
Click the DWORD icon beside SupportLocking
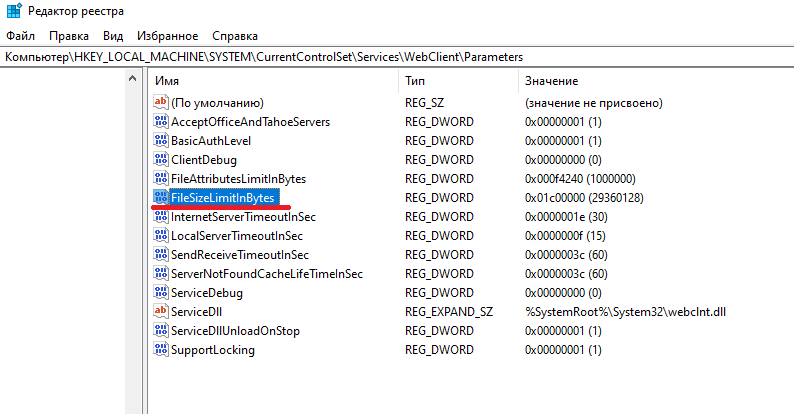click(x=160, y=350)
